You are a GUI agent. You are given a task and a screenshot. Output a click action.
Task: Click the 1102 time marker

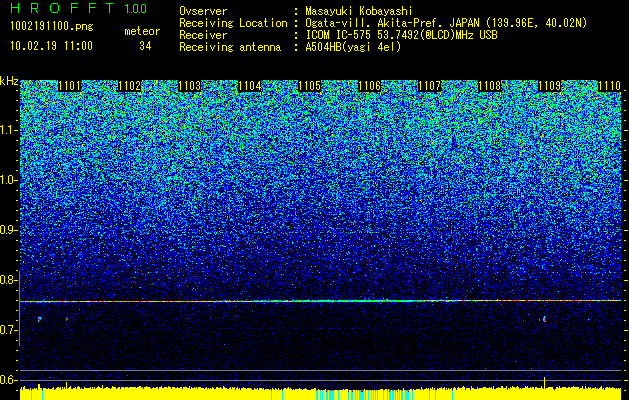coord(130,86)
